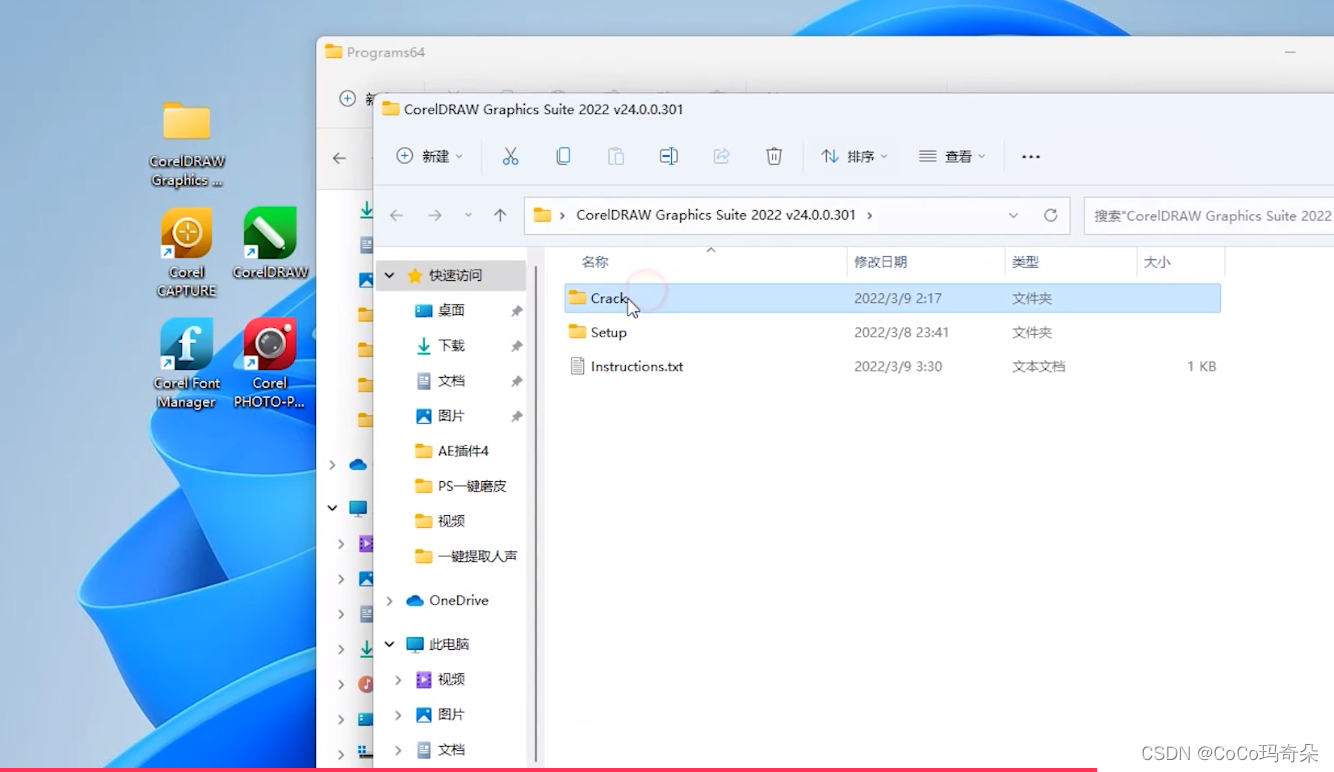
Task: Open AE插件4 folder in sidebar
Action: (463, 451)
